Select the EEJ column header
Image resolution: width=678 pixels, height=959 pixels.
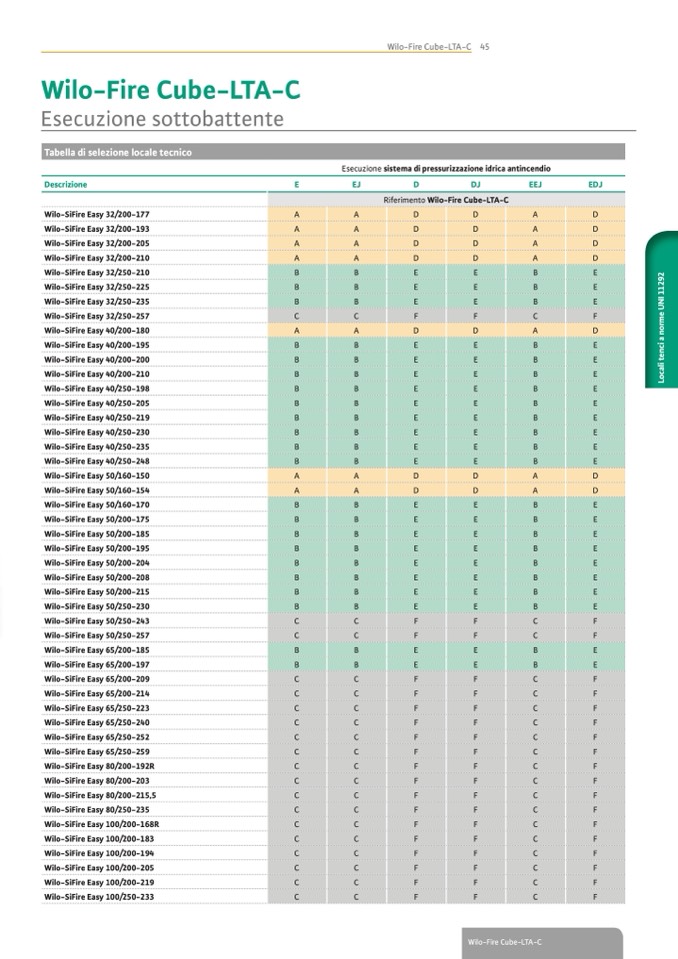[535, 185]
